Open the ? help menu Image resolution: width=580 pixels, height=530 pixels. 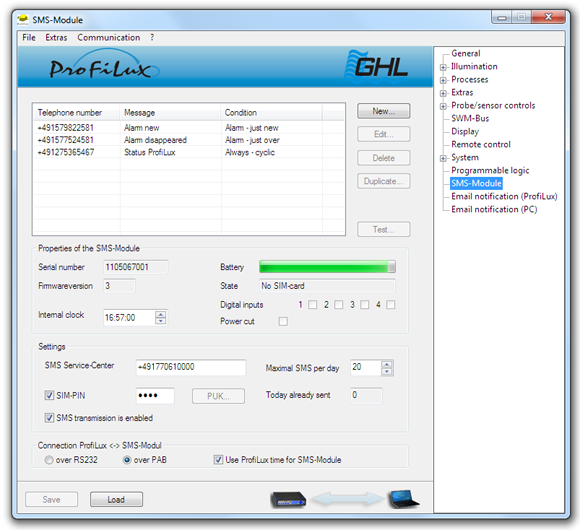(152, 37)
